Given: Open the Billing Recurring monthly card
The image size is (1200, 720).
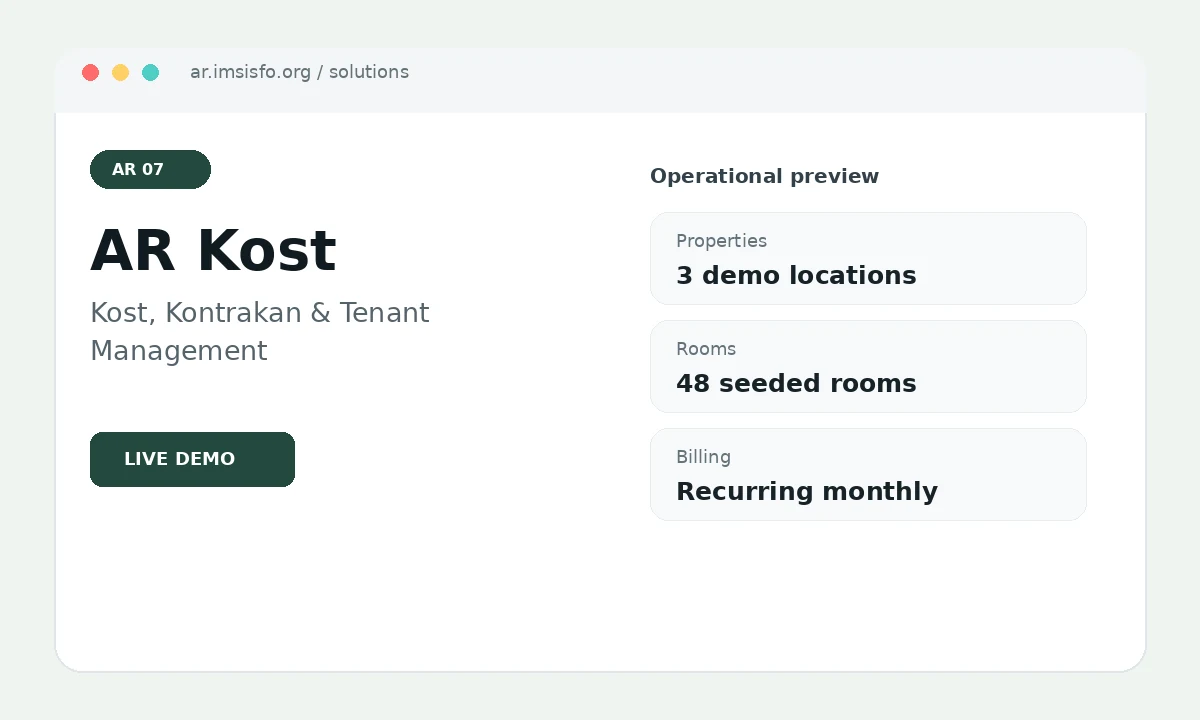Looking at the screenshot, I should pos(868,474).
